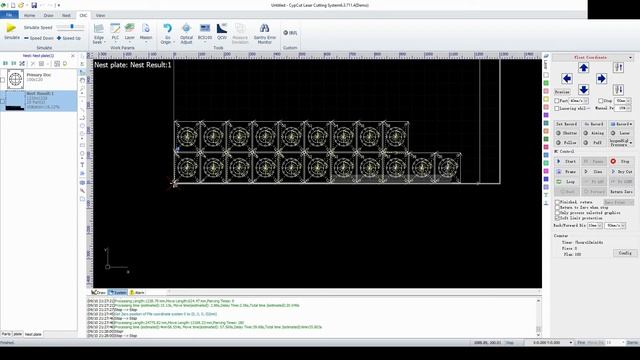Toggle Finished, return checkbox
The width and height of the screenshot is (640, 360).
point(557,202)
